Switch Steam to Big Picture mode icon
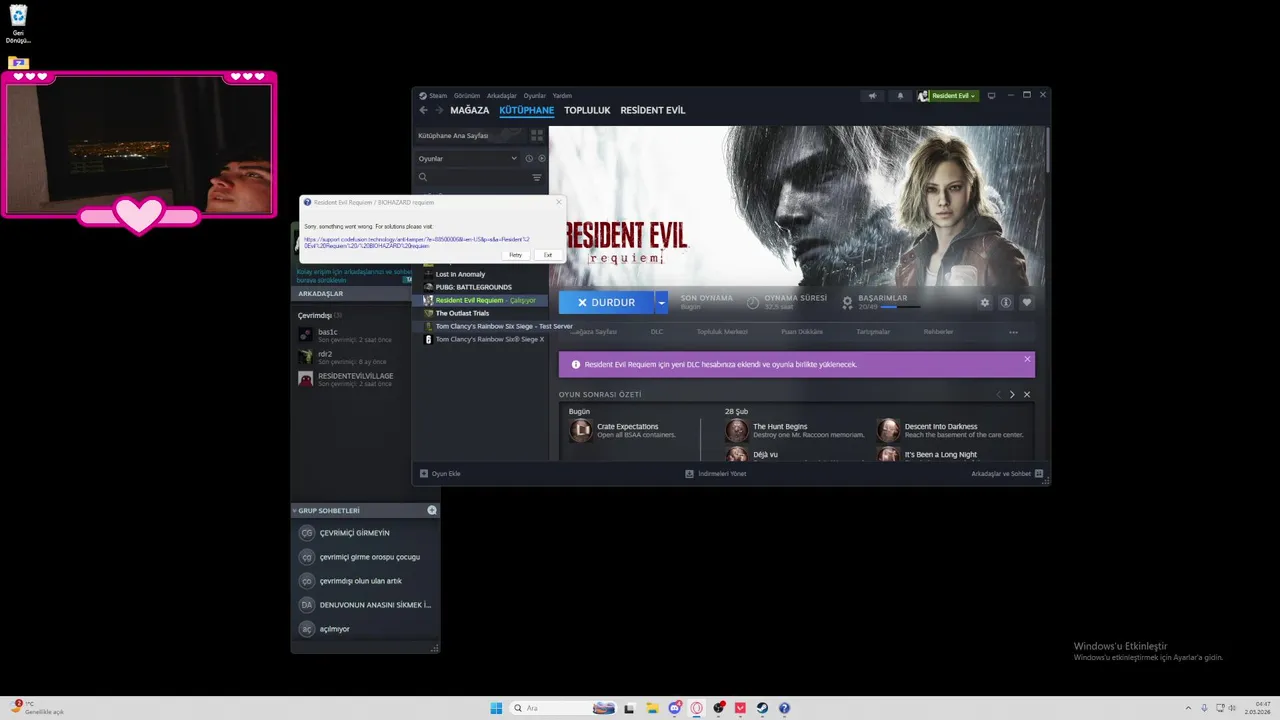Image resolution: width=1280 pixels, height=720 pixels. (991, 96)
